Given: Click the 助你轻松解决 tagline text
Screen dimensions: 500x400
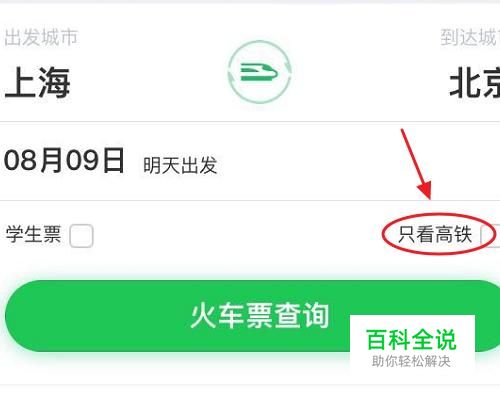Looking at the screenshot, I should (x=411, y=361).
